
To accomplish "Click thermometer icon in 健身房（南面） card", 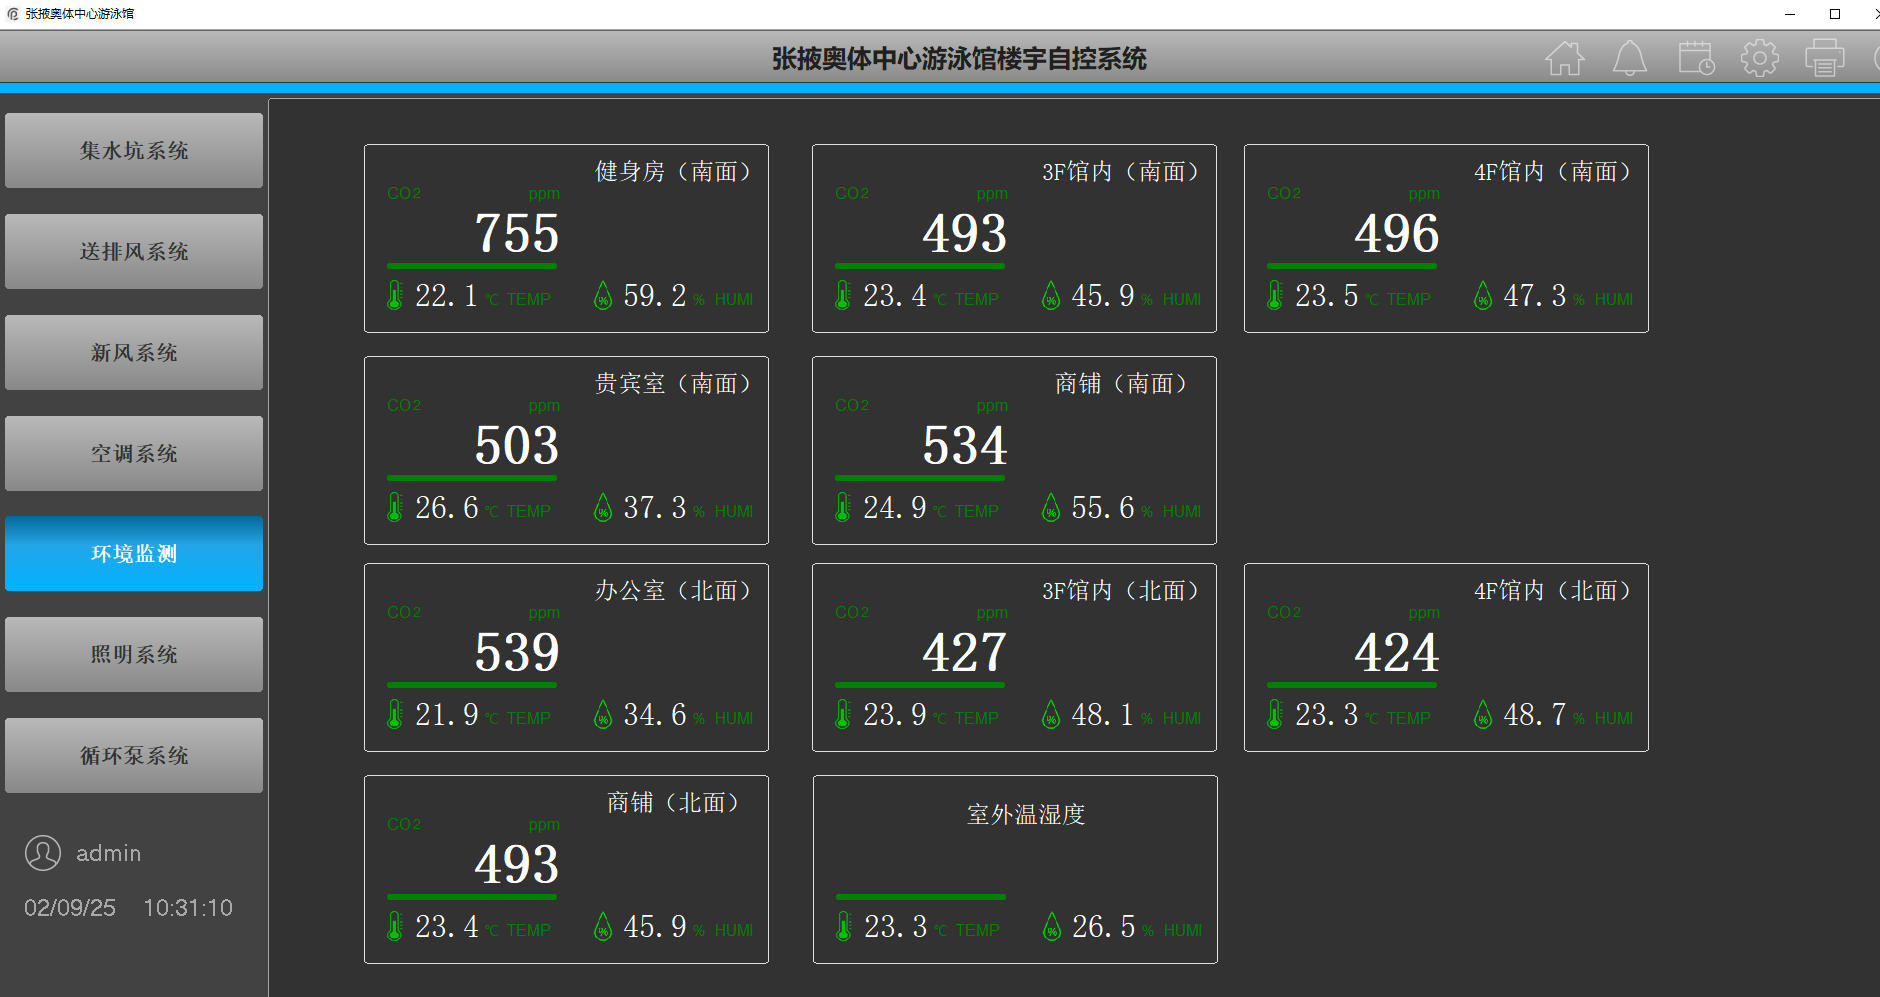I will tap(395, 296).
